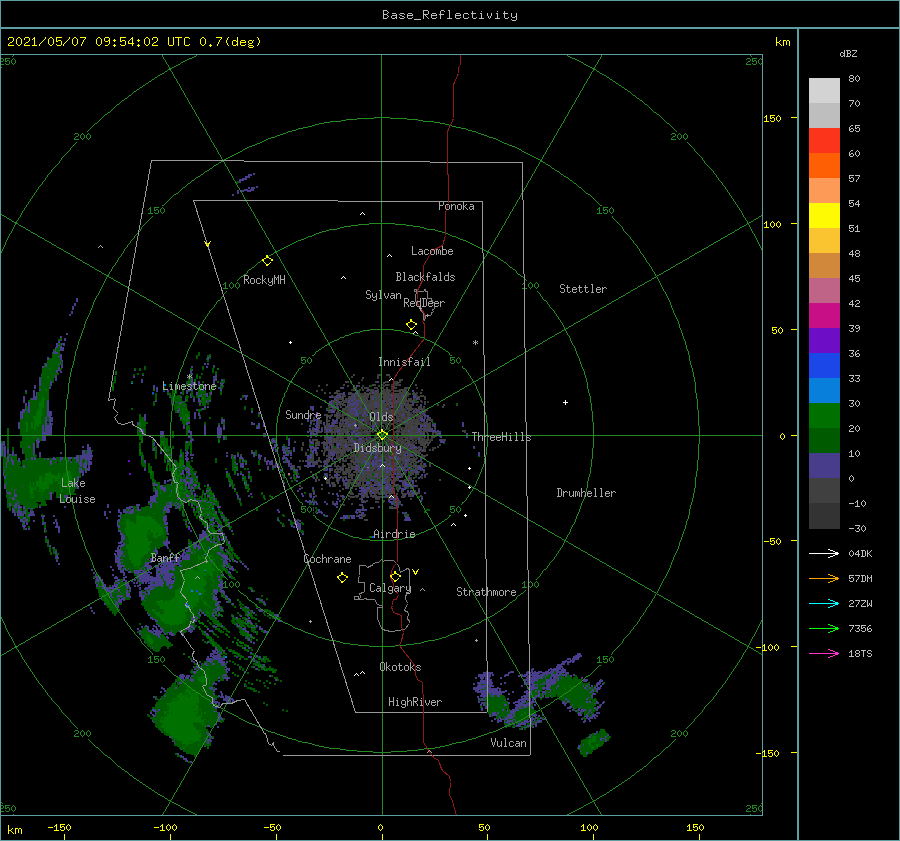The width and height of the screenshot is (900, 841).
Task: Click the yellow radar-site diamond at map center
Action: point(382,435)
